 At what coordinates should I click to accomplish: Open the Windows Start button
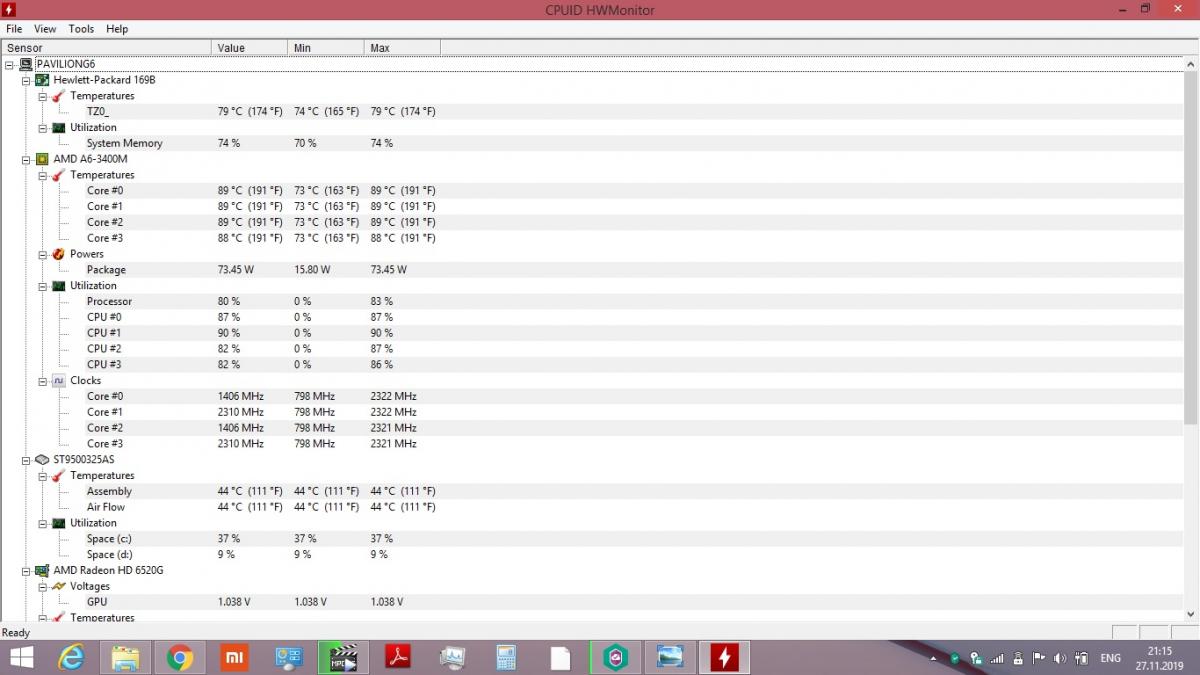coord(21,657)
